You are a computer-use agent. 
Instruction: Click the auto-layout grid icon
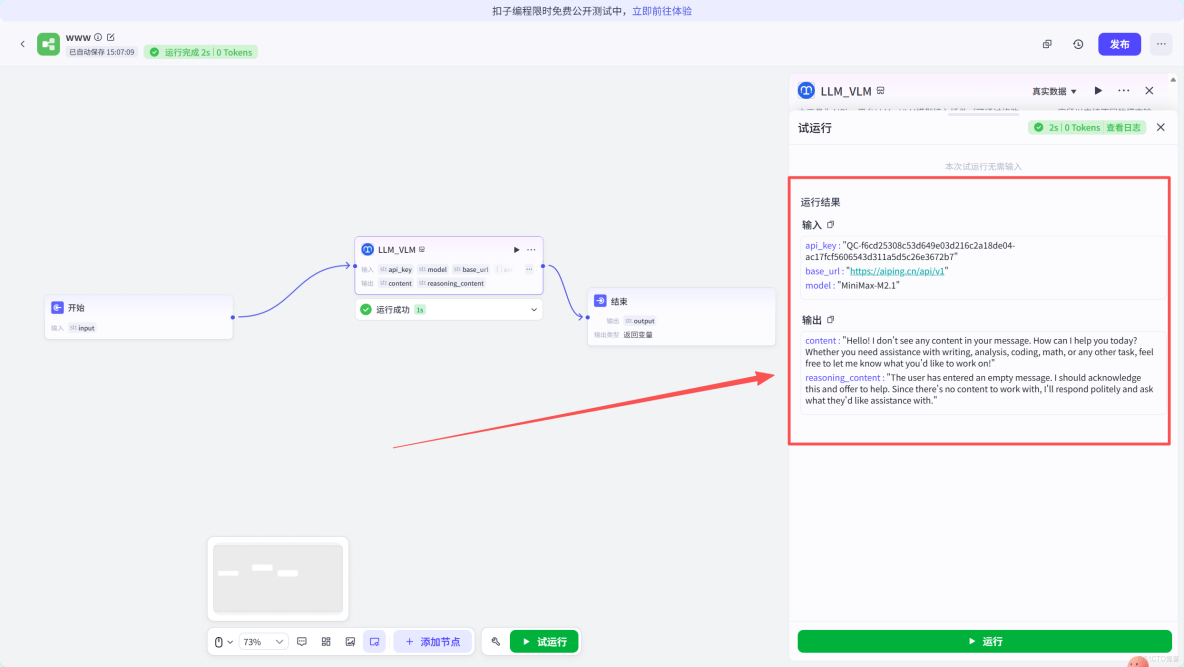tap(326, 641)
